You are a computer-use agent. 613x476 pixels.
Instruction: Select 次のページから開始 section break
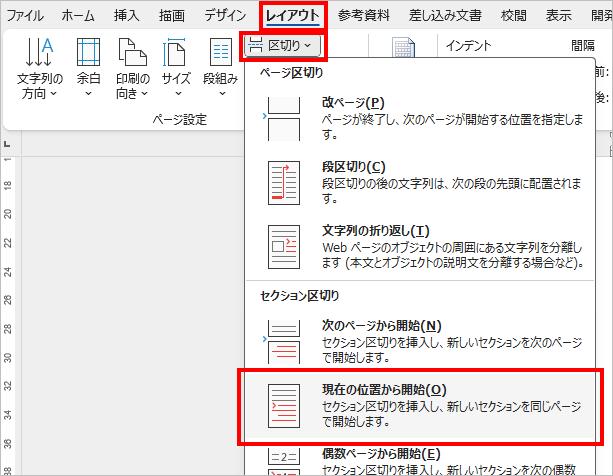(x=420, y=342)
